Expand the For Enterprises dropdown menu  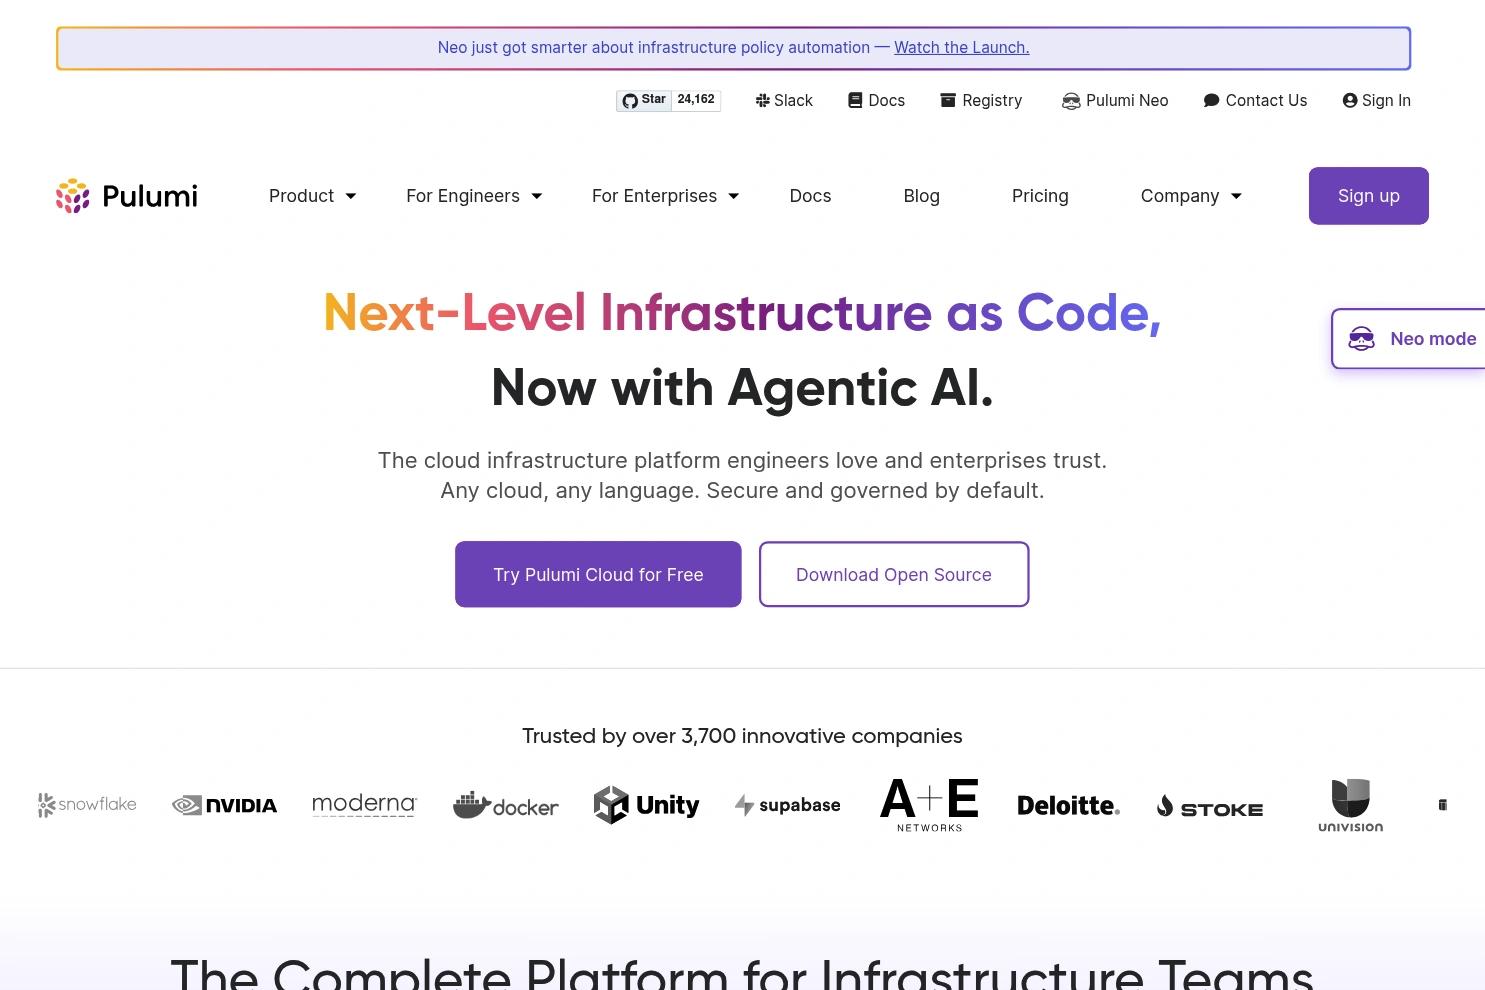pyautogui.click(x=665, y=196)
